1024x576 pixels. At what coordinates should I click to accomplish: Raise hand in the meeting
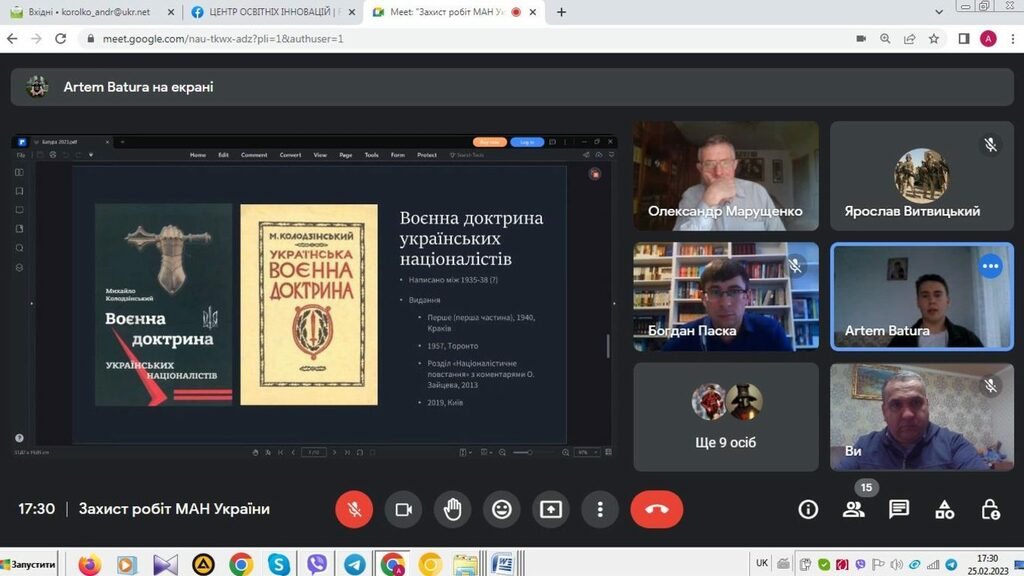[452, 509]
